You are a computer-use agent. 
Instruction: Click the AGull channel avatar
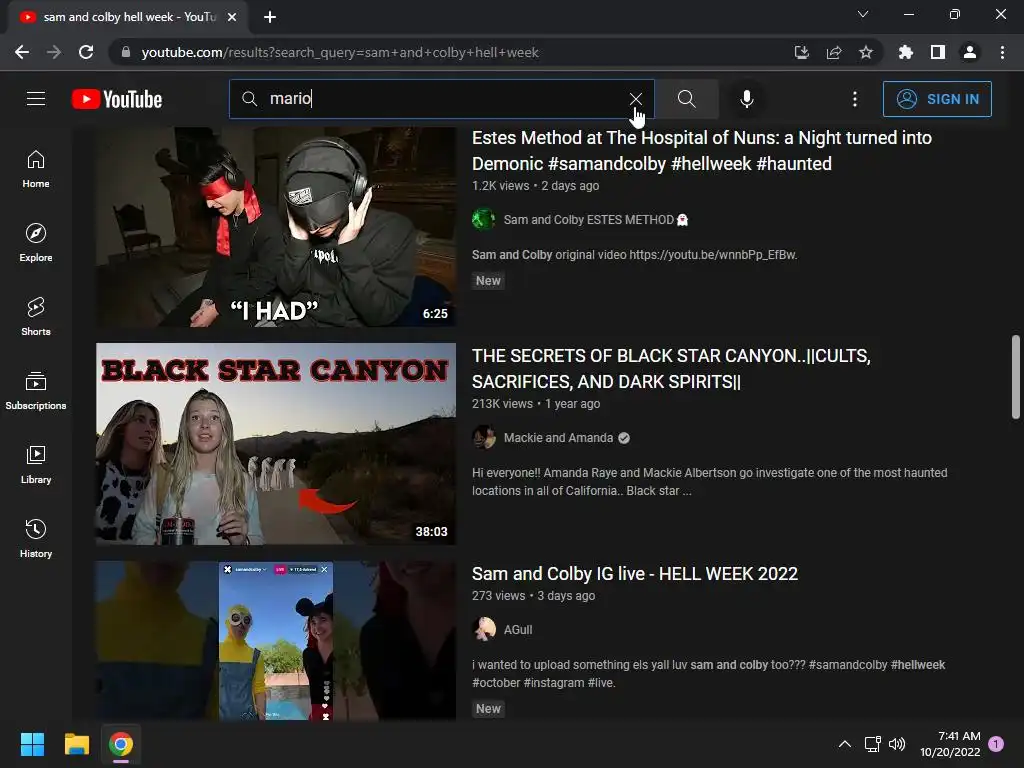point(484,630)
